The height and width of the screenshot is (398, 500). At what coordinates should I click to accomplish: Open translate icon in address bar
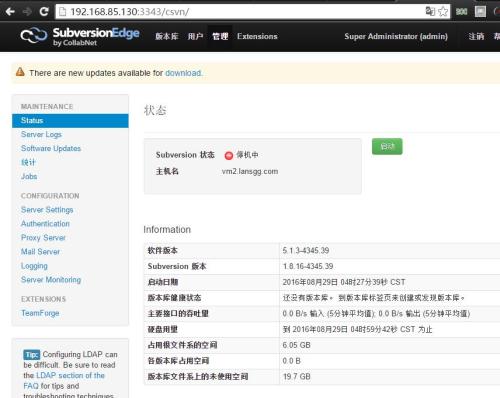[x=430, y=11]
